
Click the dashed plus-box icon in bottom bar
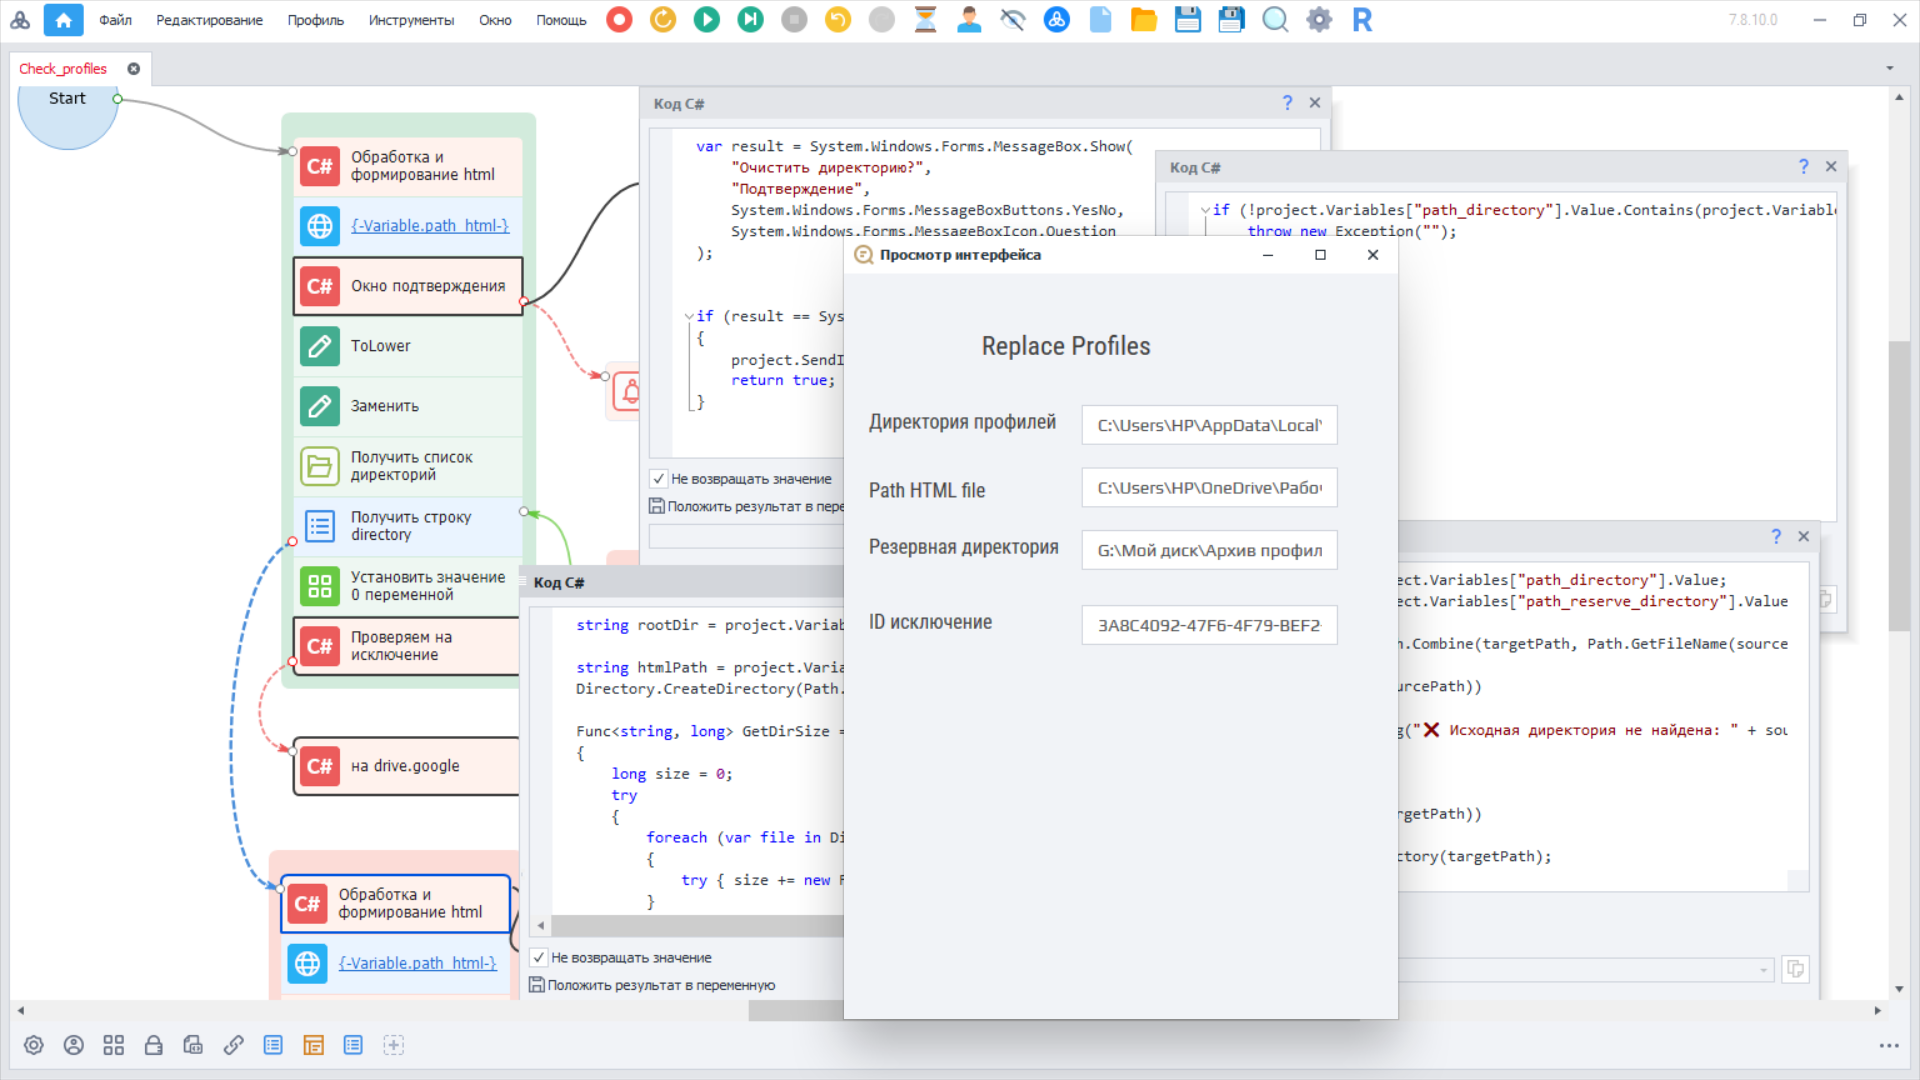(x=393, y=1045)
